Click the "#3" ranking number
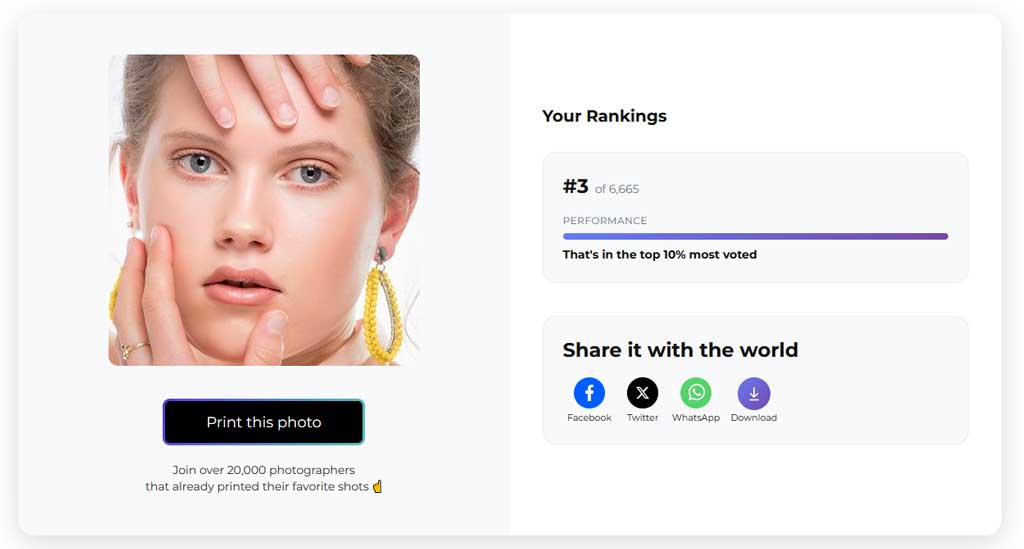Viewport: 1024px width, 549px height. tap(575, 187)
